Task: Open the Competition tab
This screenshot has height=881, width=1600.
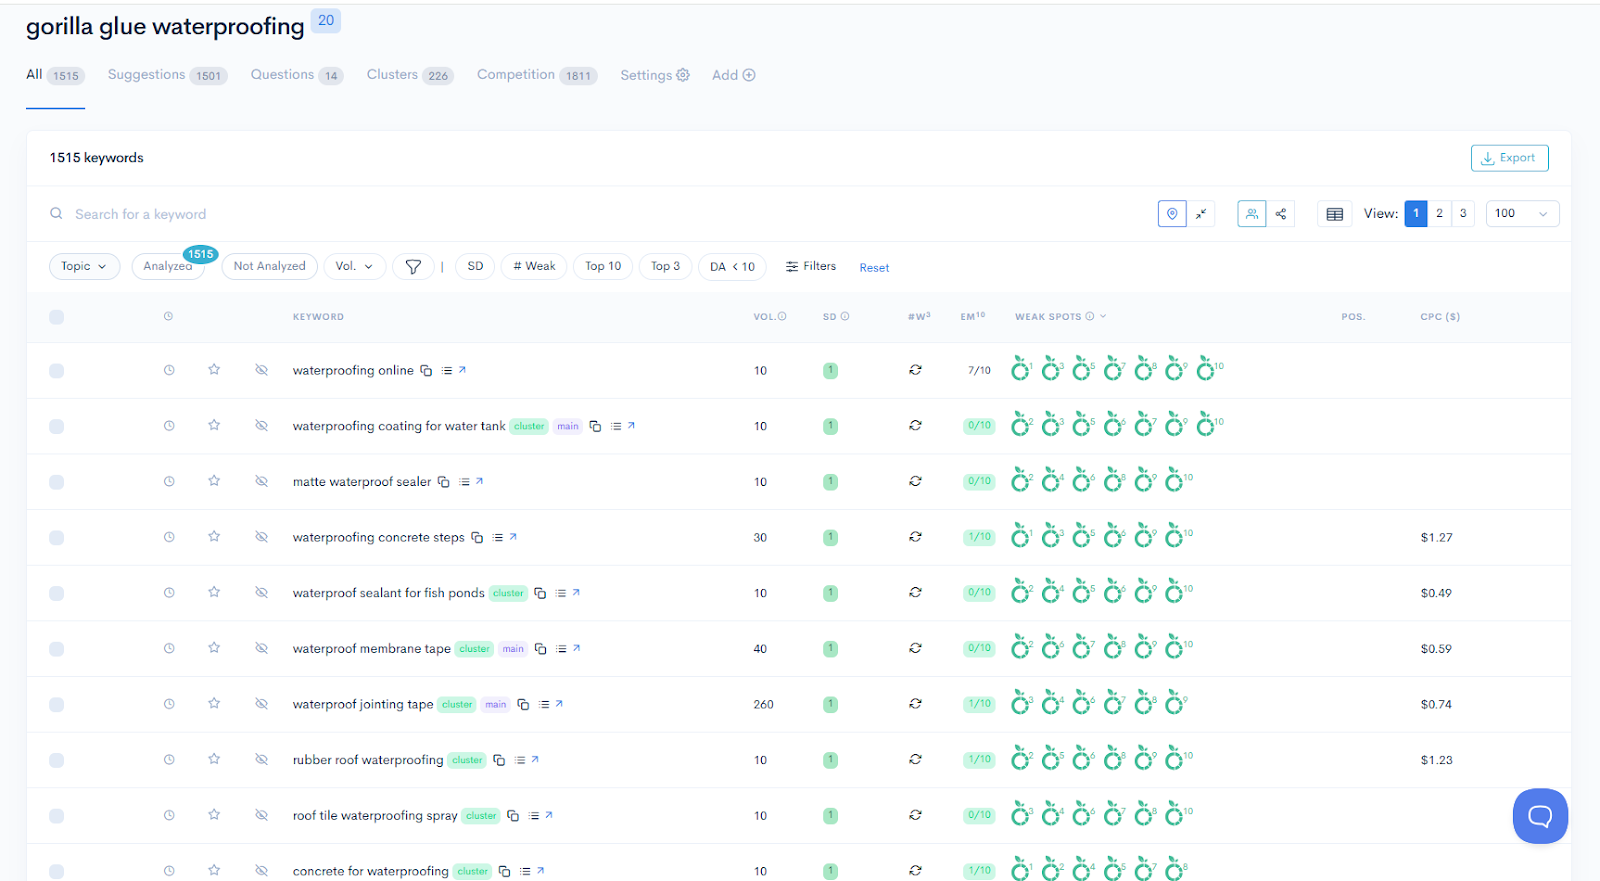Action: [x=537, y=75]
